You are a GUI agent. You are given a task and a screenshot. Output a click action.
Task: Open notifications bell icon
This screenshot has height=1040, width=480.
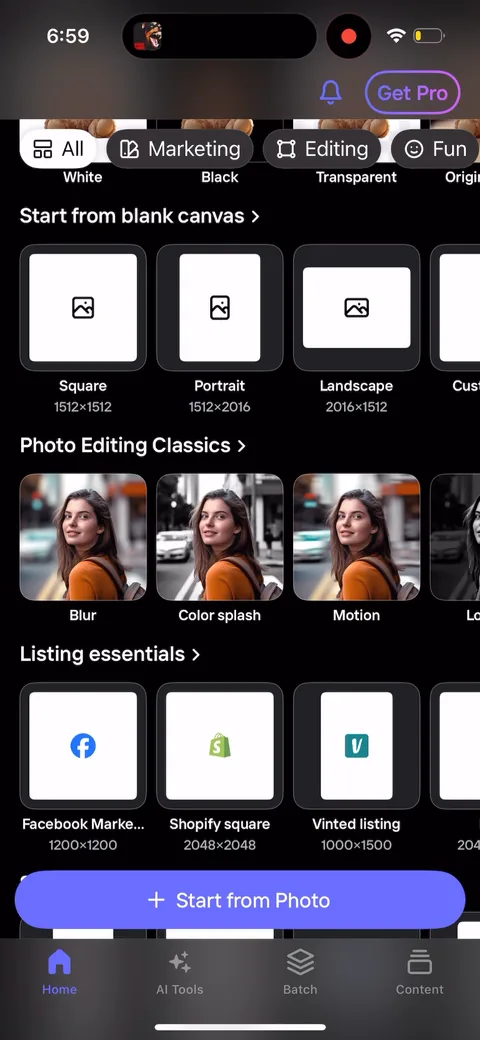pyautogui.click(x=330, y=93)
